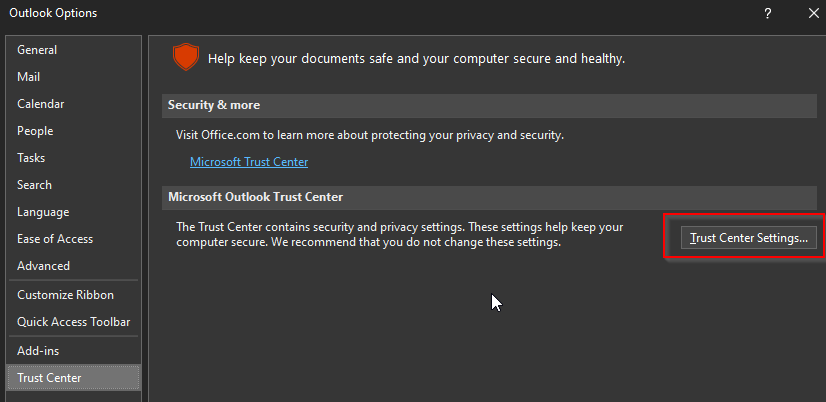Screen dimensions: 826x402
Task: Choose the Language options category
Action: 43,212
